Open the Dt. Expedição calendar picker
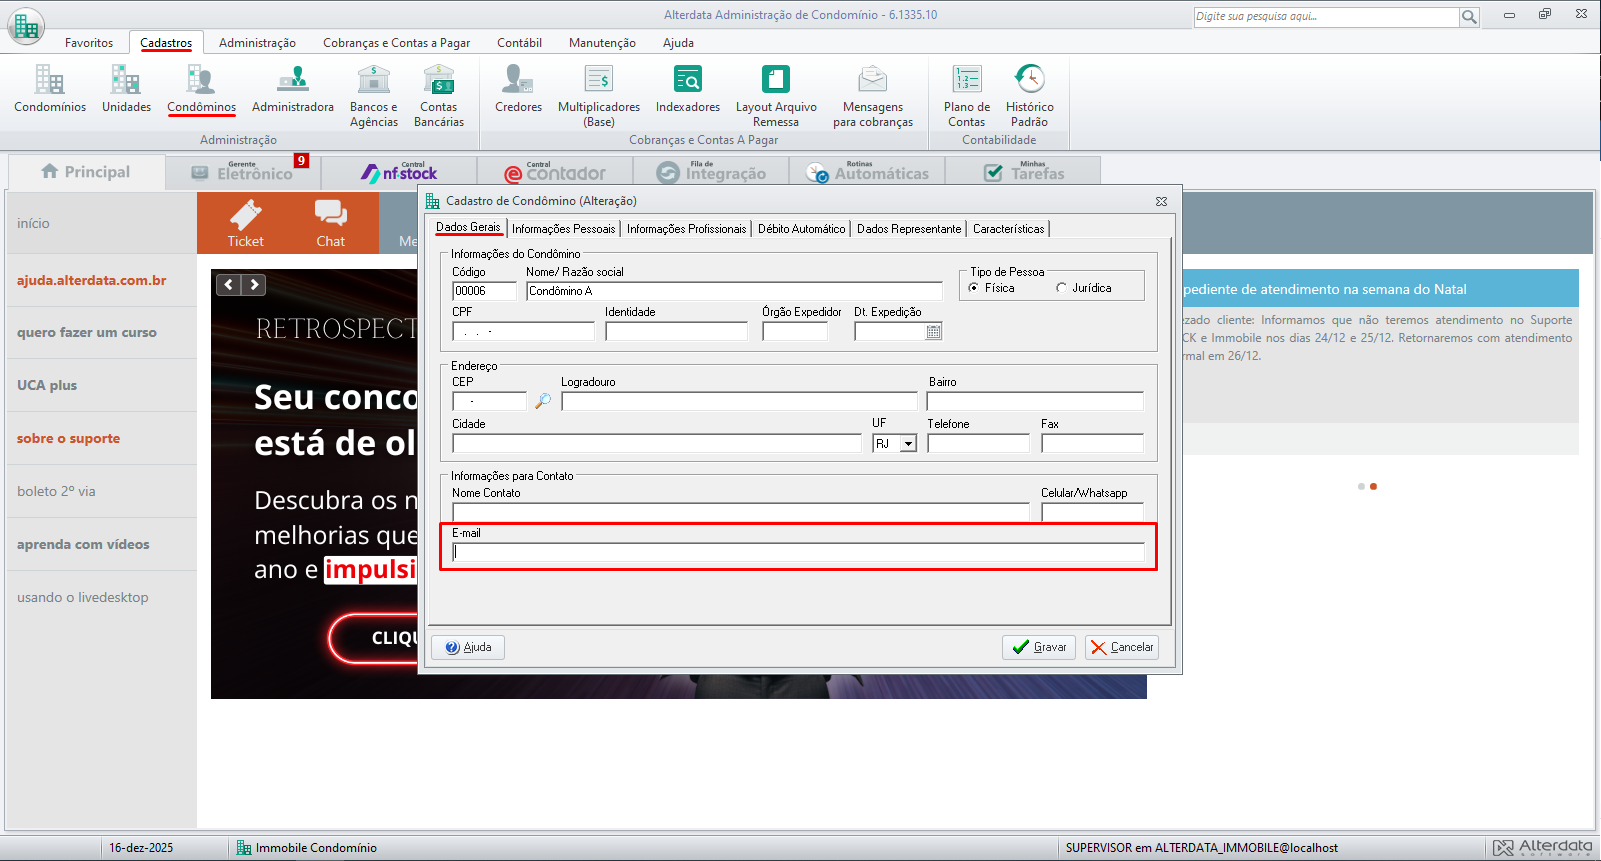This screenshot has width=1601, height=861. coord(933,332)
